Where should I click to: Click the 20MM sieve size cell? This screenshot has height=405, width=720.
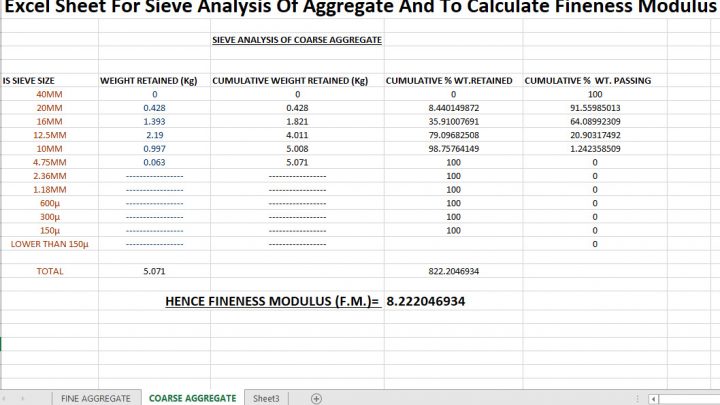point(49,108)
